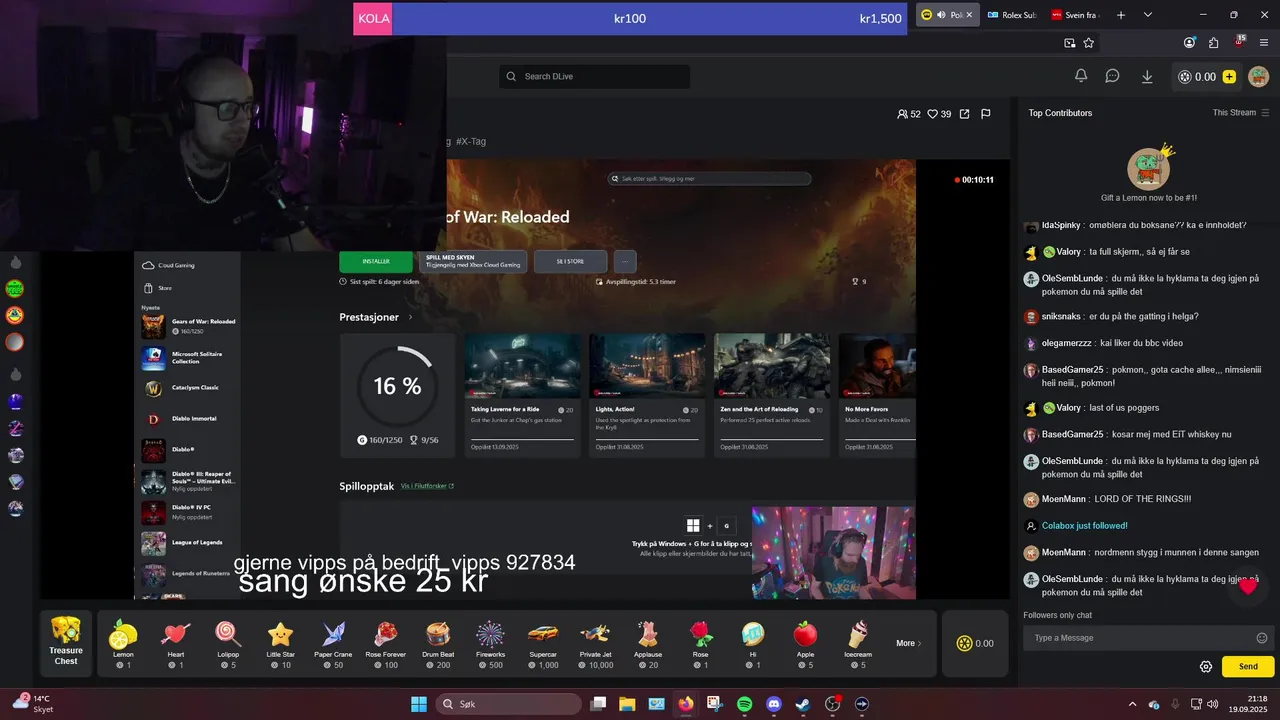
Task: Open the This Stream contributors dropdown
Action: [1241, 113]
